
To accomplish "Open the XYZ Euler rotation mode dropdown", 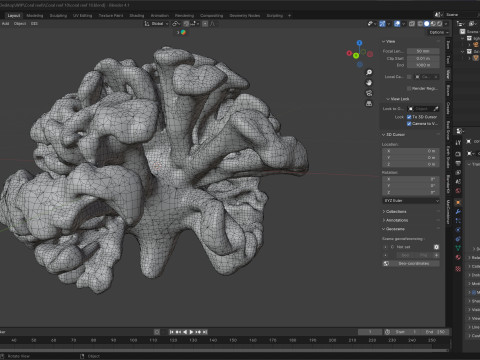I will click(411, 201).
